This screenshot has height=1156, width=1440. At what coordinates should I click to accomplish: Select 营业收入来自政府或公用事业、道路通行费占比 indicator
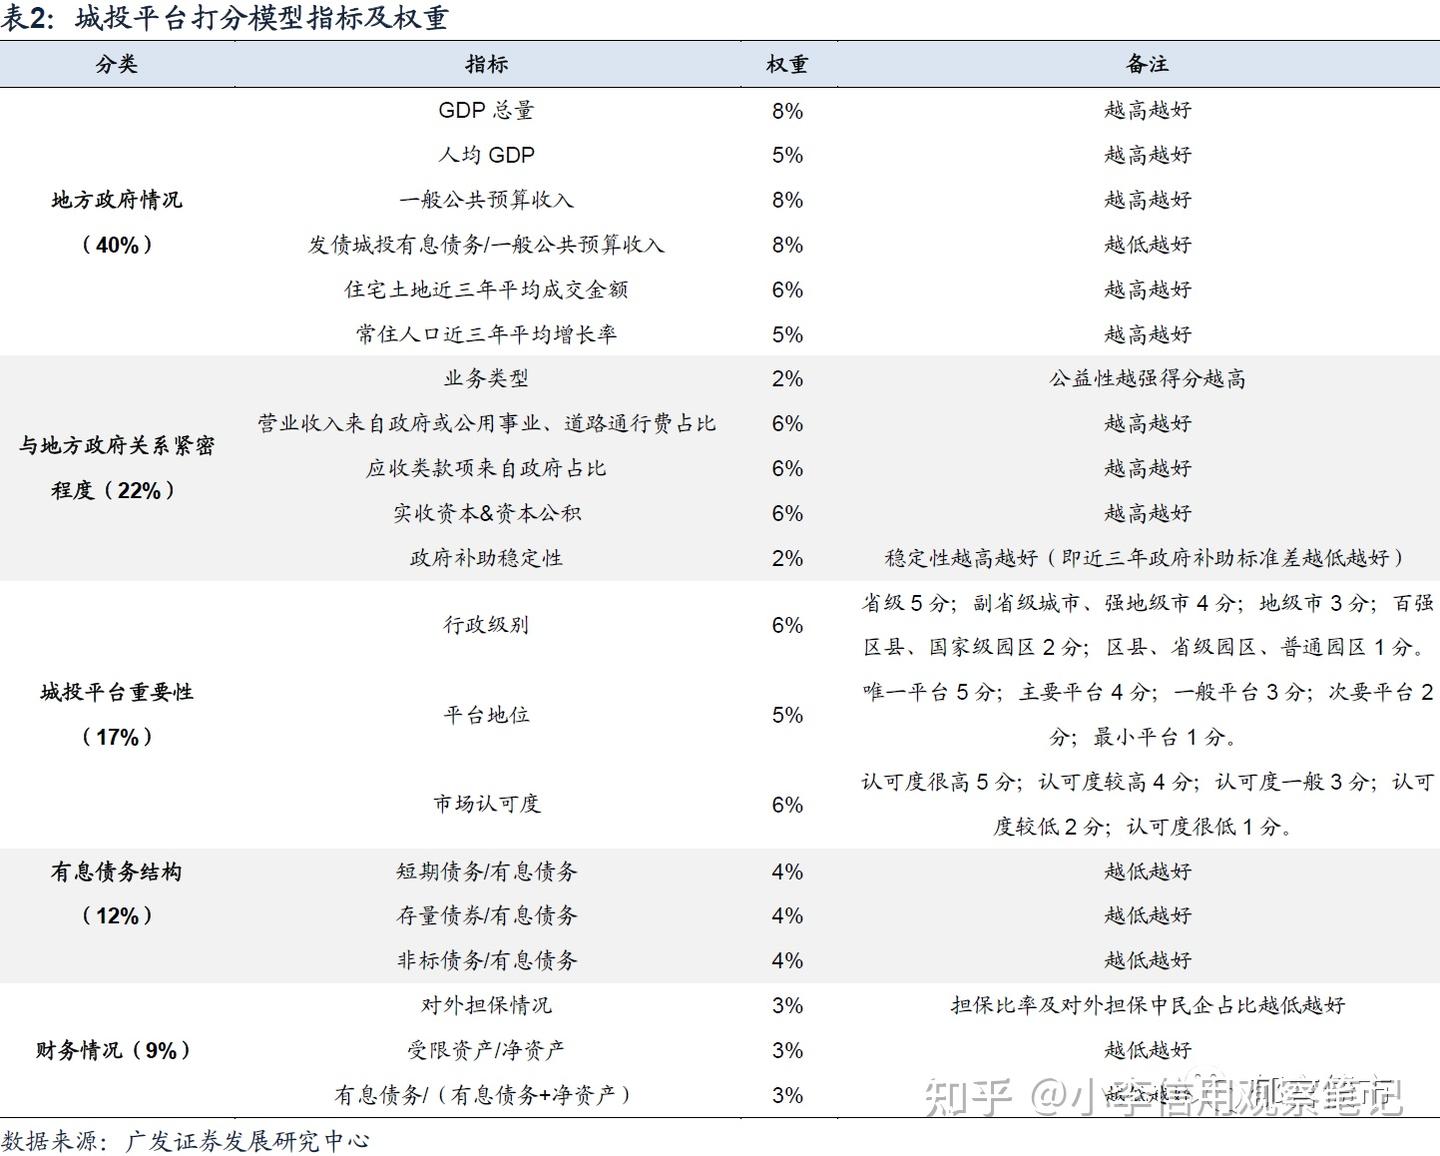486,424
